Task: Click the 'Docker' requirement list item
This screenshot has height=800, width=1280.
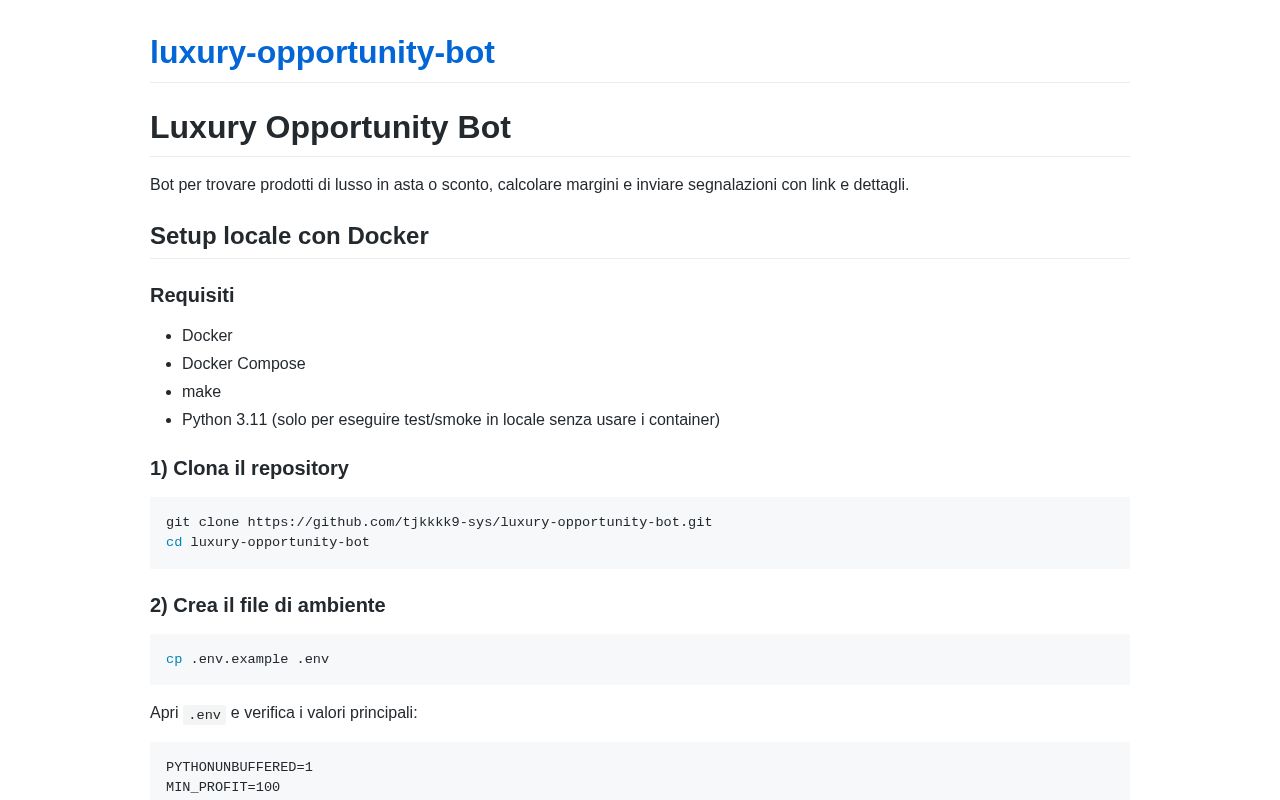Action: (207, 336)
